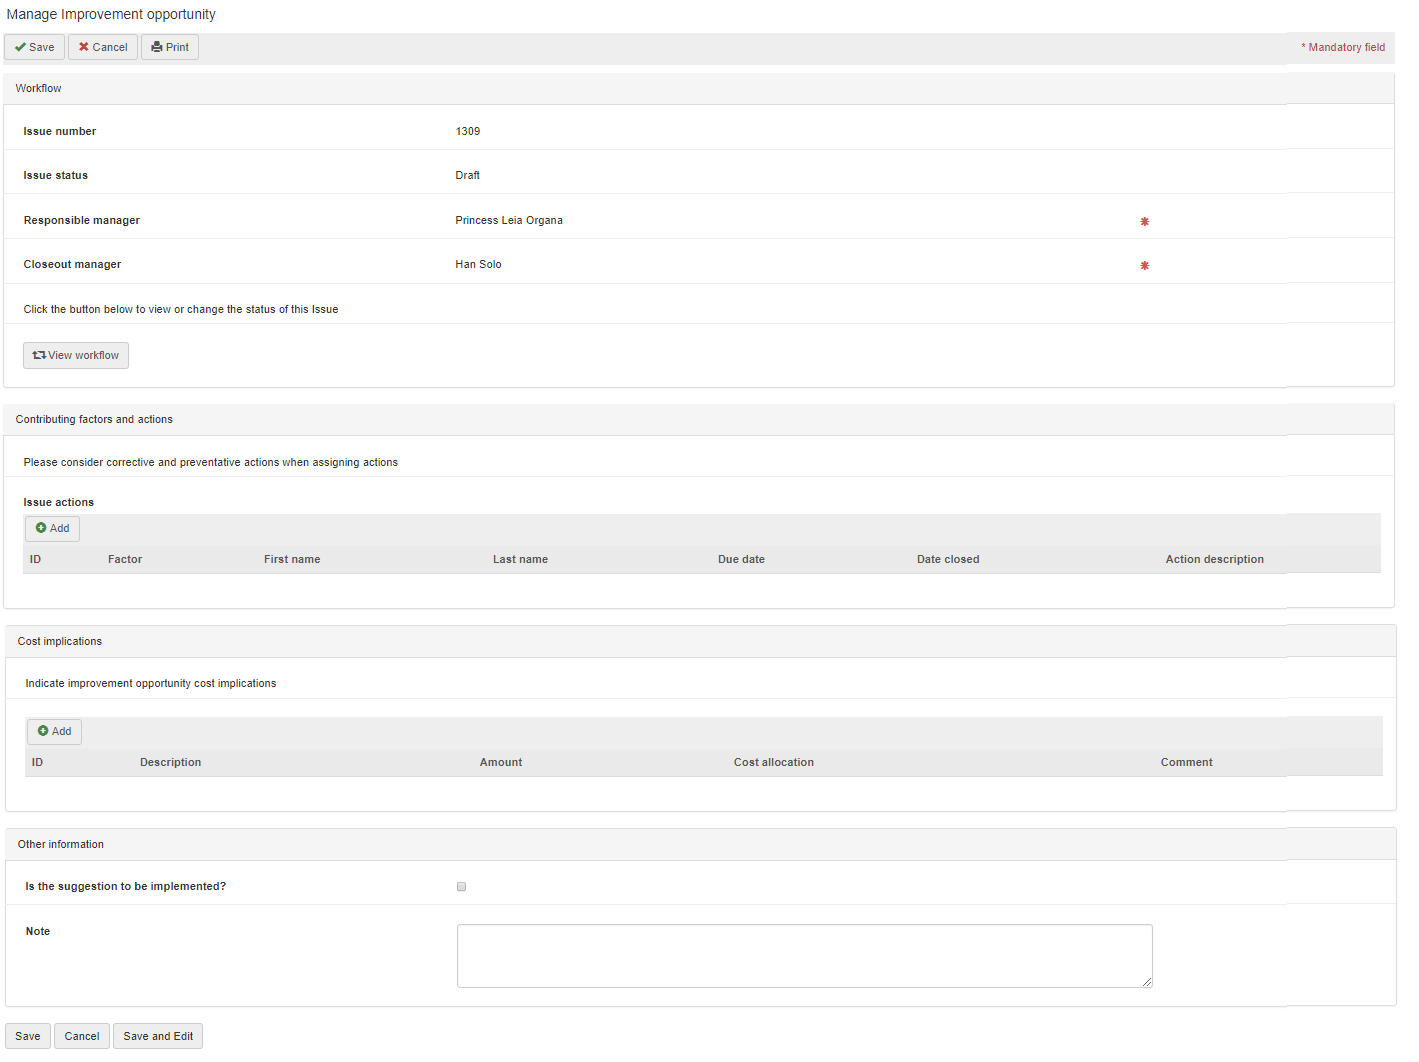
Task: Click the Amount column header
Action: click(x=500, y=762)
